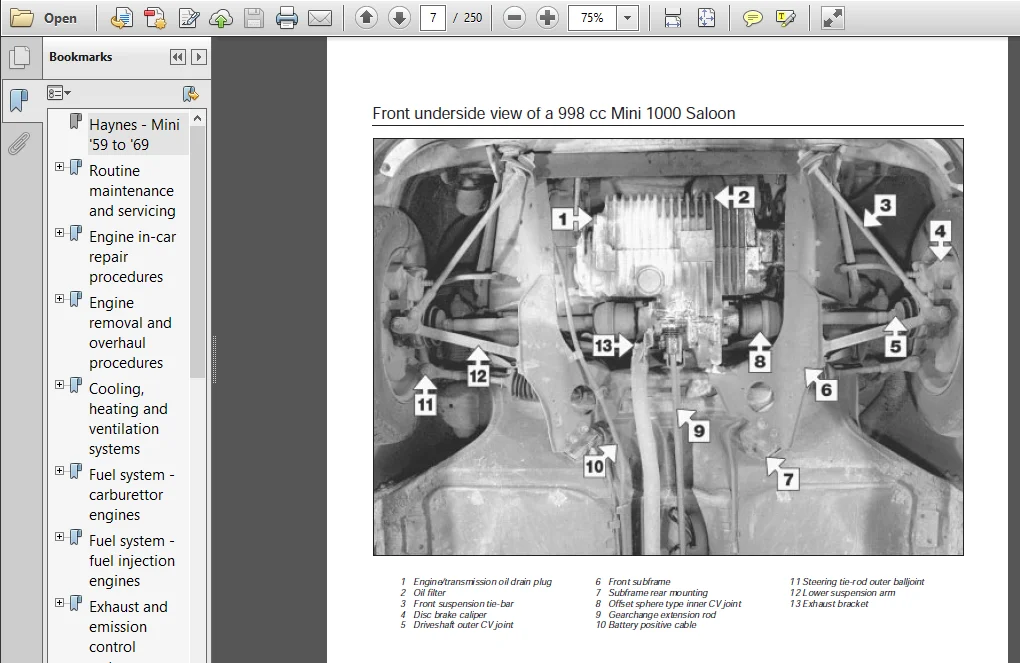Expand the Exhaust and emission control bookmark
1020x663 pixels.
(x=59, y=602)
